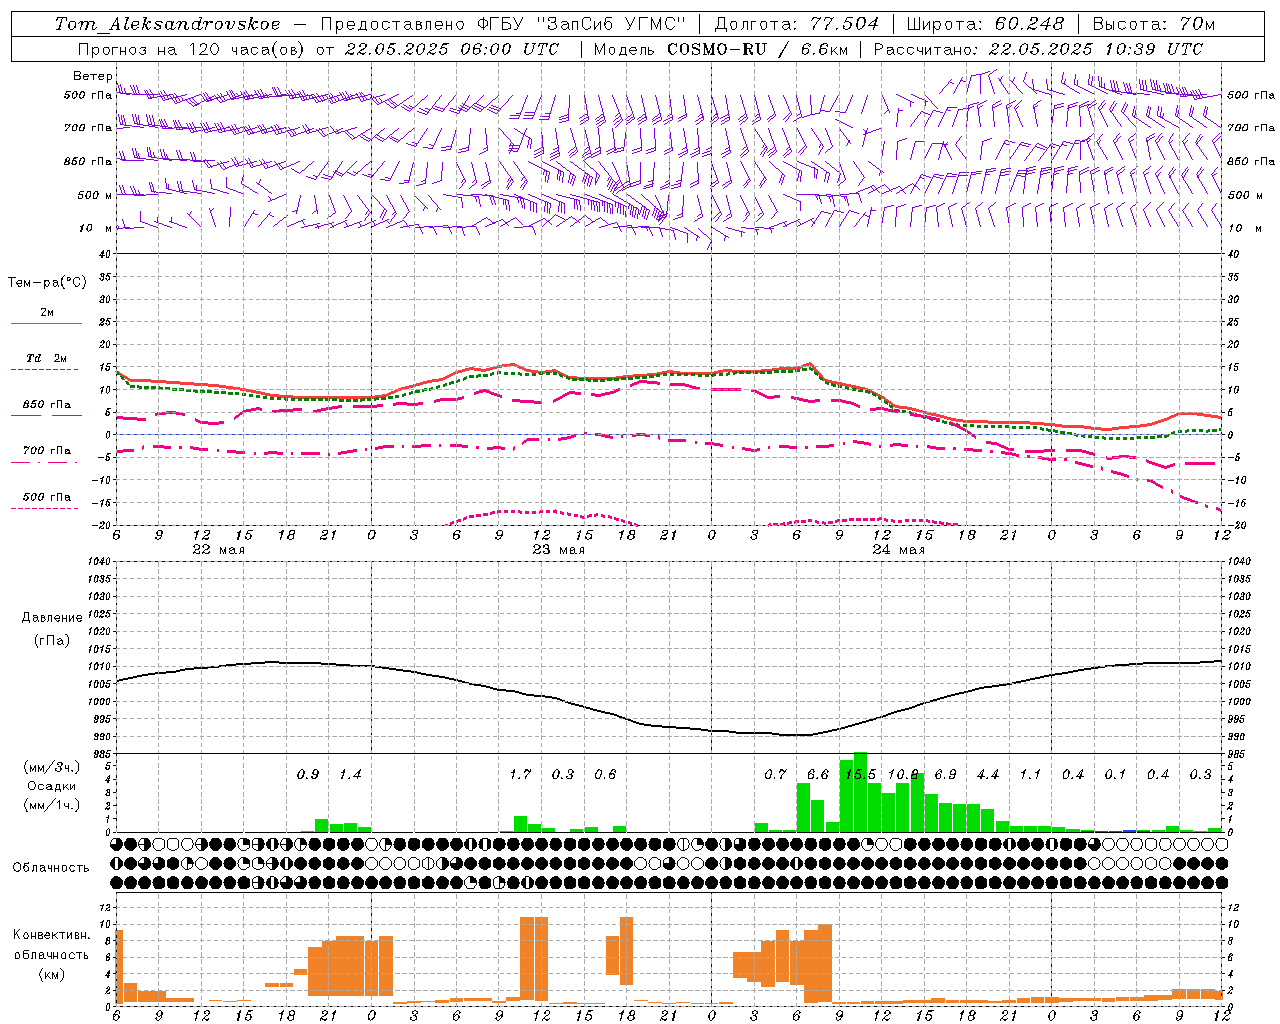1280x1024 pixels.
Task: Click the 1.7 precipitation total value
Action: 520,775
